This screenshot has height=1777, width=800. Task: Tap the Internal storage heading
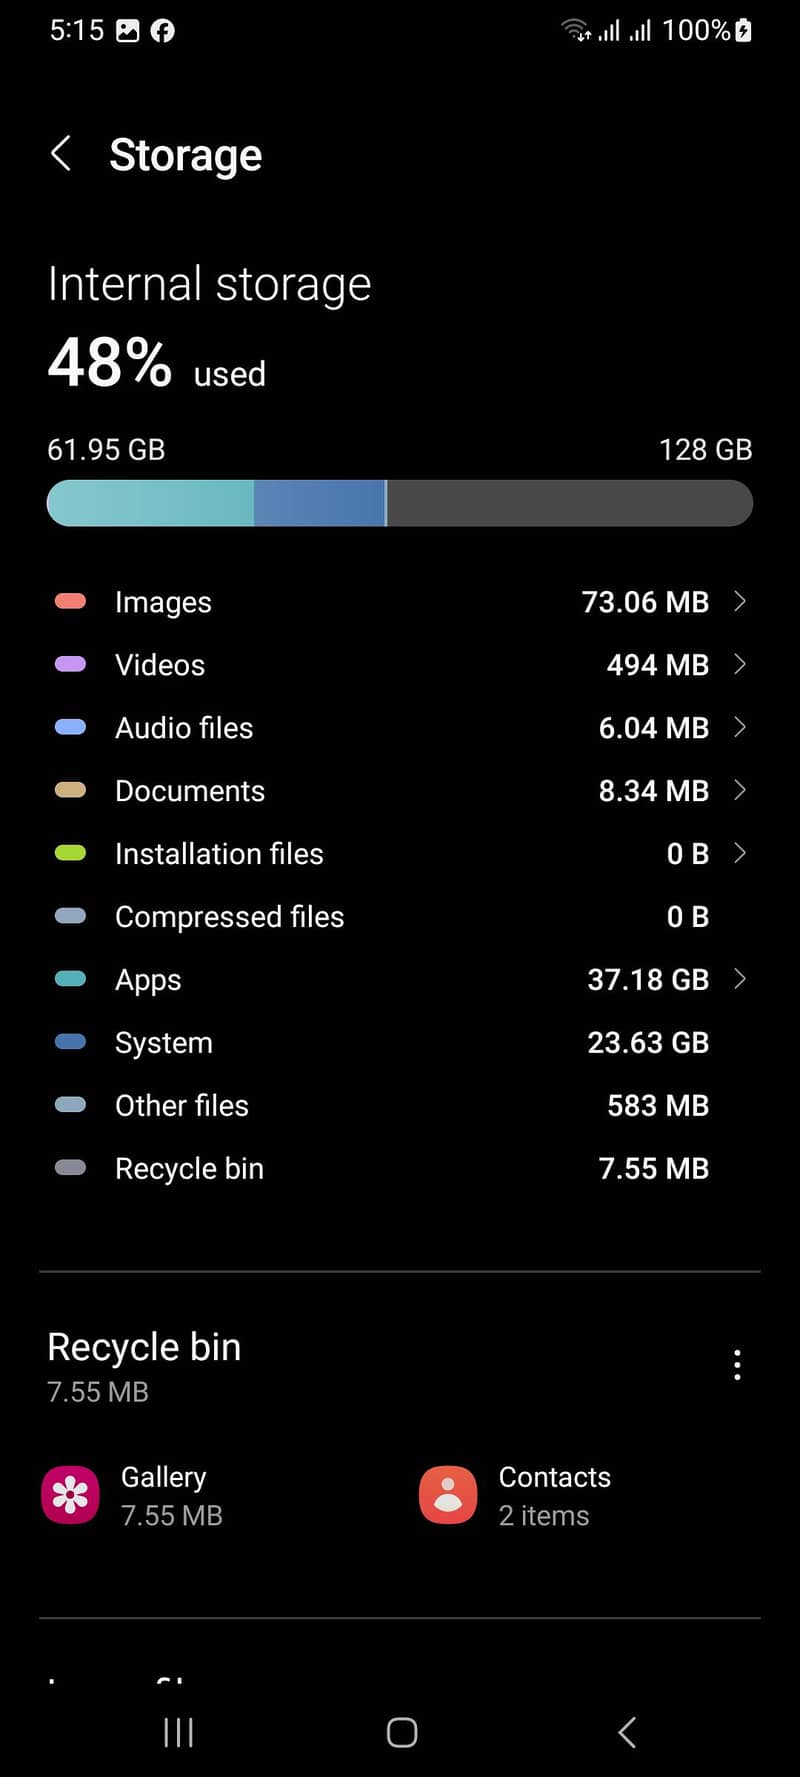pos(209,284)
